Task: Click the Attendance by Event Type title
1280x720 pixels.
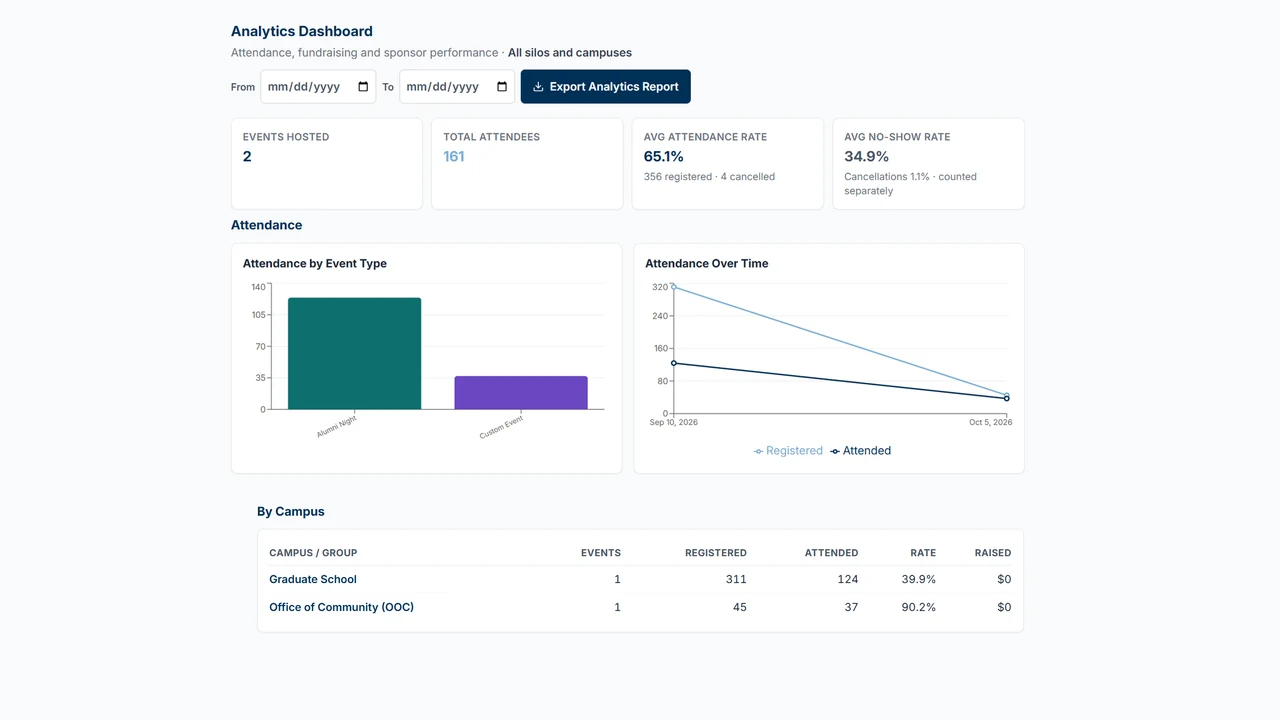Action: pyautogui.click(x=315, y=264)
